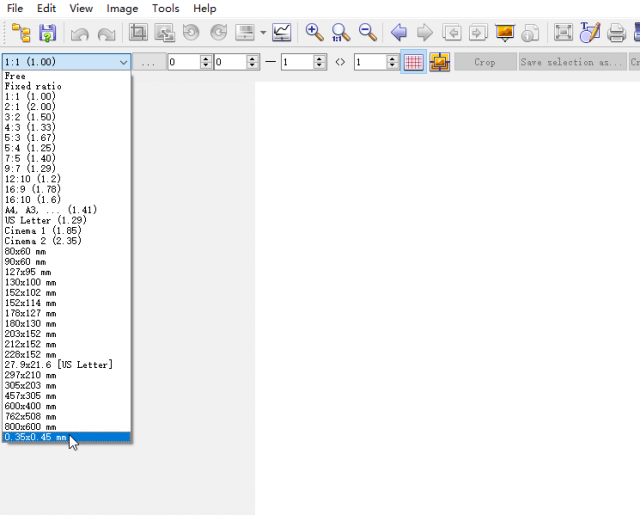Click the Crop button
Image resolution: width=640 pixels, height=515 pixels.
click(x=484, y=62)
